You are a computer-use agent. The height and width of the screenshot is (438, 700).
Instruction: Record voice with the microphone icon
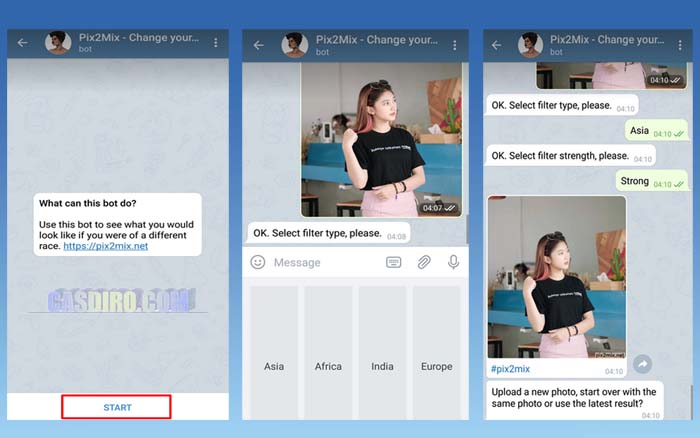coord(453,262)
